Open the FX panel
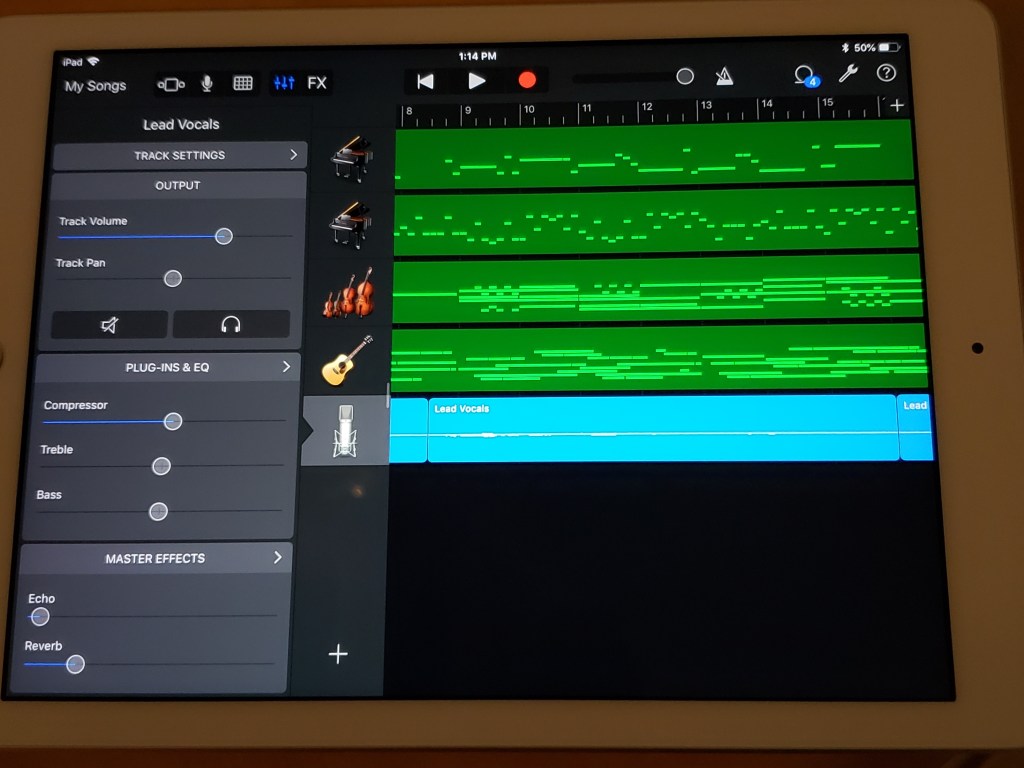 317,83
